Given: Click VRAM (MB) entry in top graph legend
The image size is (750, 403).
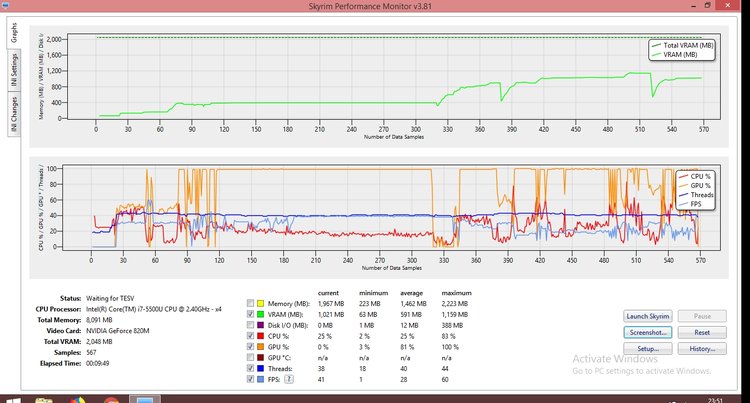Looking at the screenshot, I should 674,54.
